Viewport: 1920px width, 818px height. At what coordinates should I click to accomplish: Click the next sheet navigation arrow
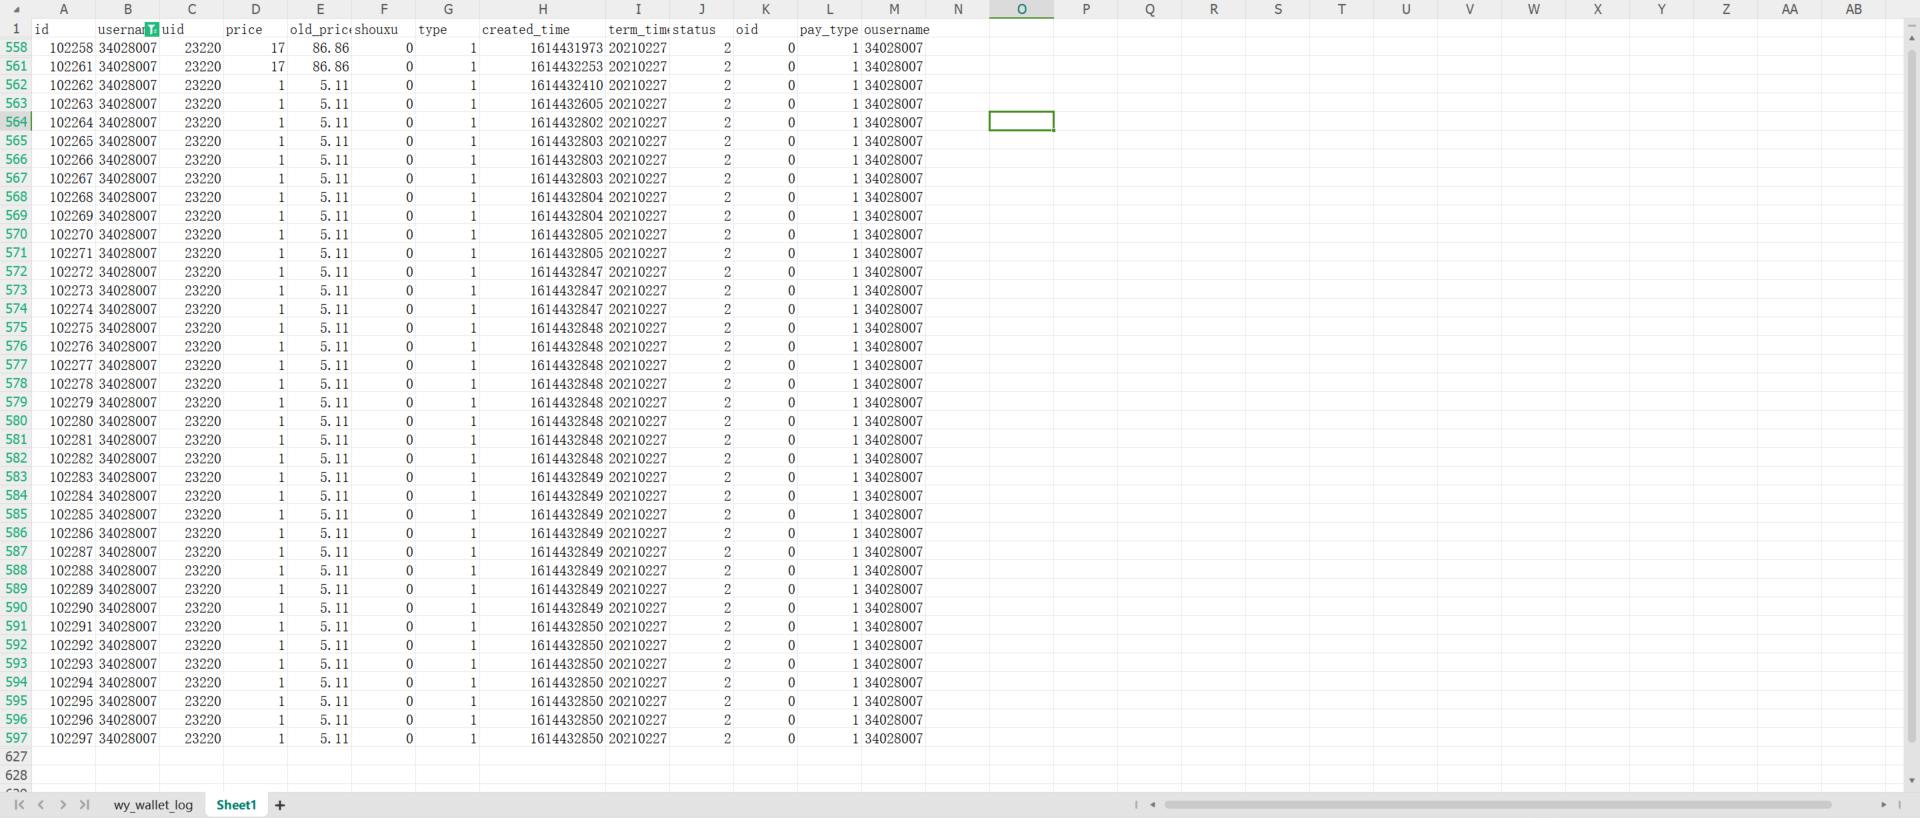(63, 805)
